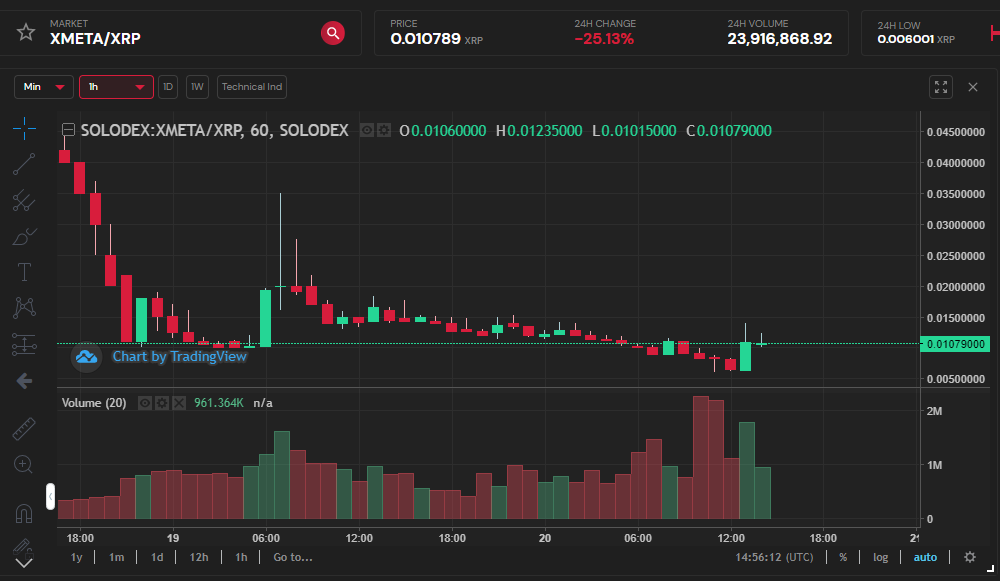Open the Technical Ind panel

251,87
